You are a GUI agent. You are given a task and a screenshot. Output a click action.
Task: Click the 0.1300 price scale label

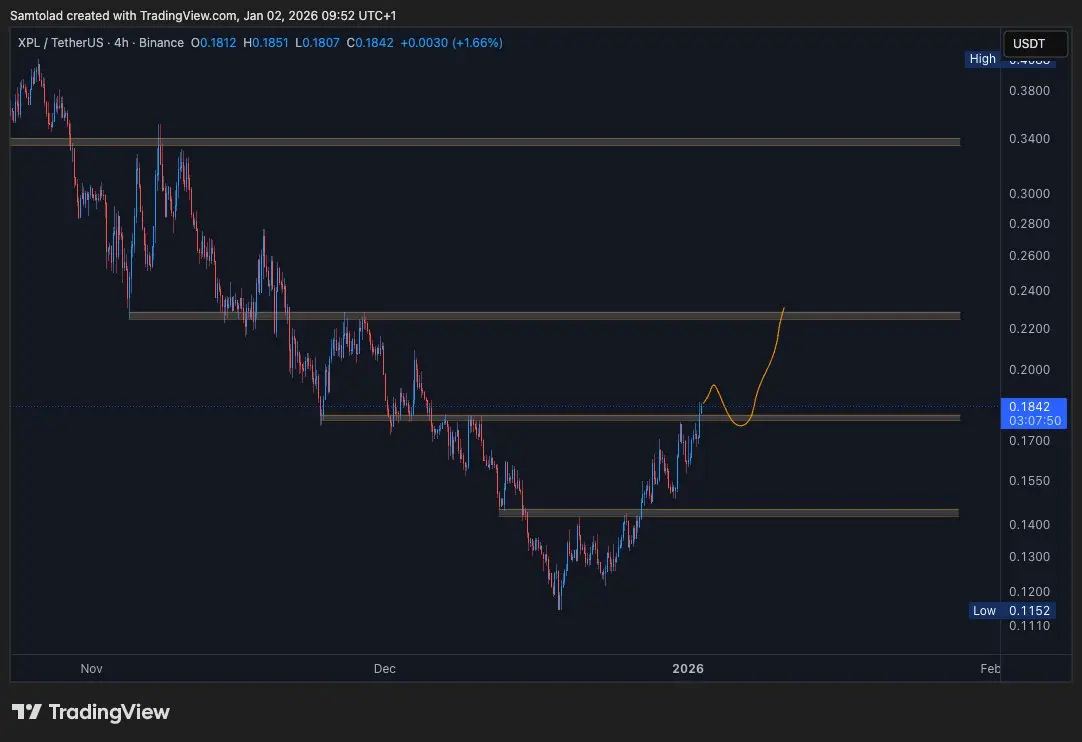click(1029, 556)
